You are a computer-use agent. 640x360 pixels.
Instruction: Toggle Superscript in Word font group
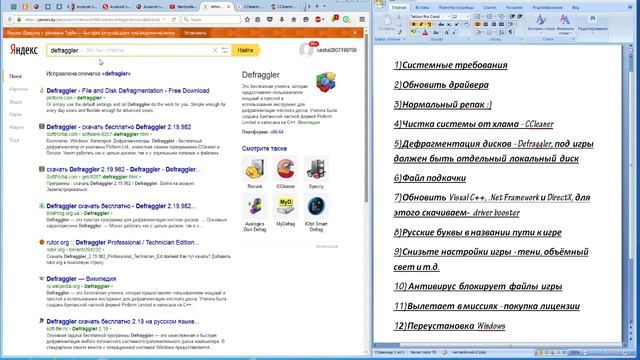[456, 24]
